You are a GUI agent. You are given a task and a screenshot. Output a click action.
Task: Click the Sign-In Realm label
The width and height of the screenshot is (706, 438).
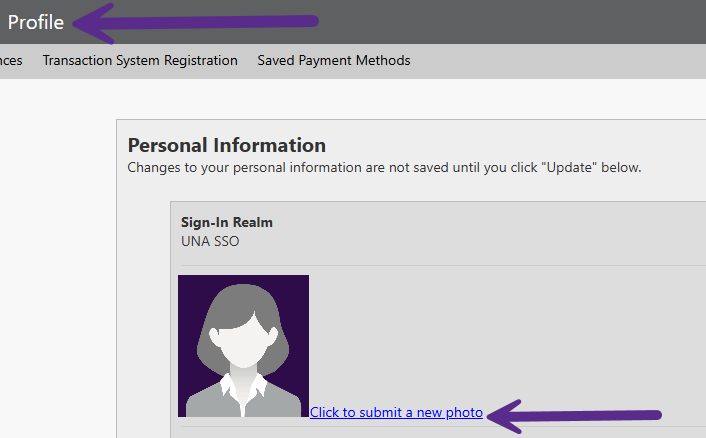click(x=227, y=222)
